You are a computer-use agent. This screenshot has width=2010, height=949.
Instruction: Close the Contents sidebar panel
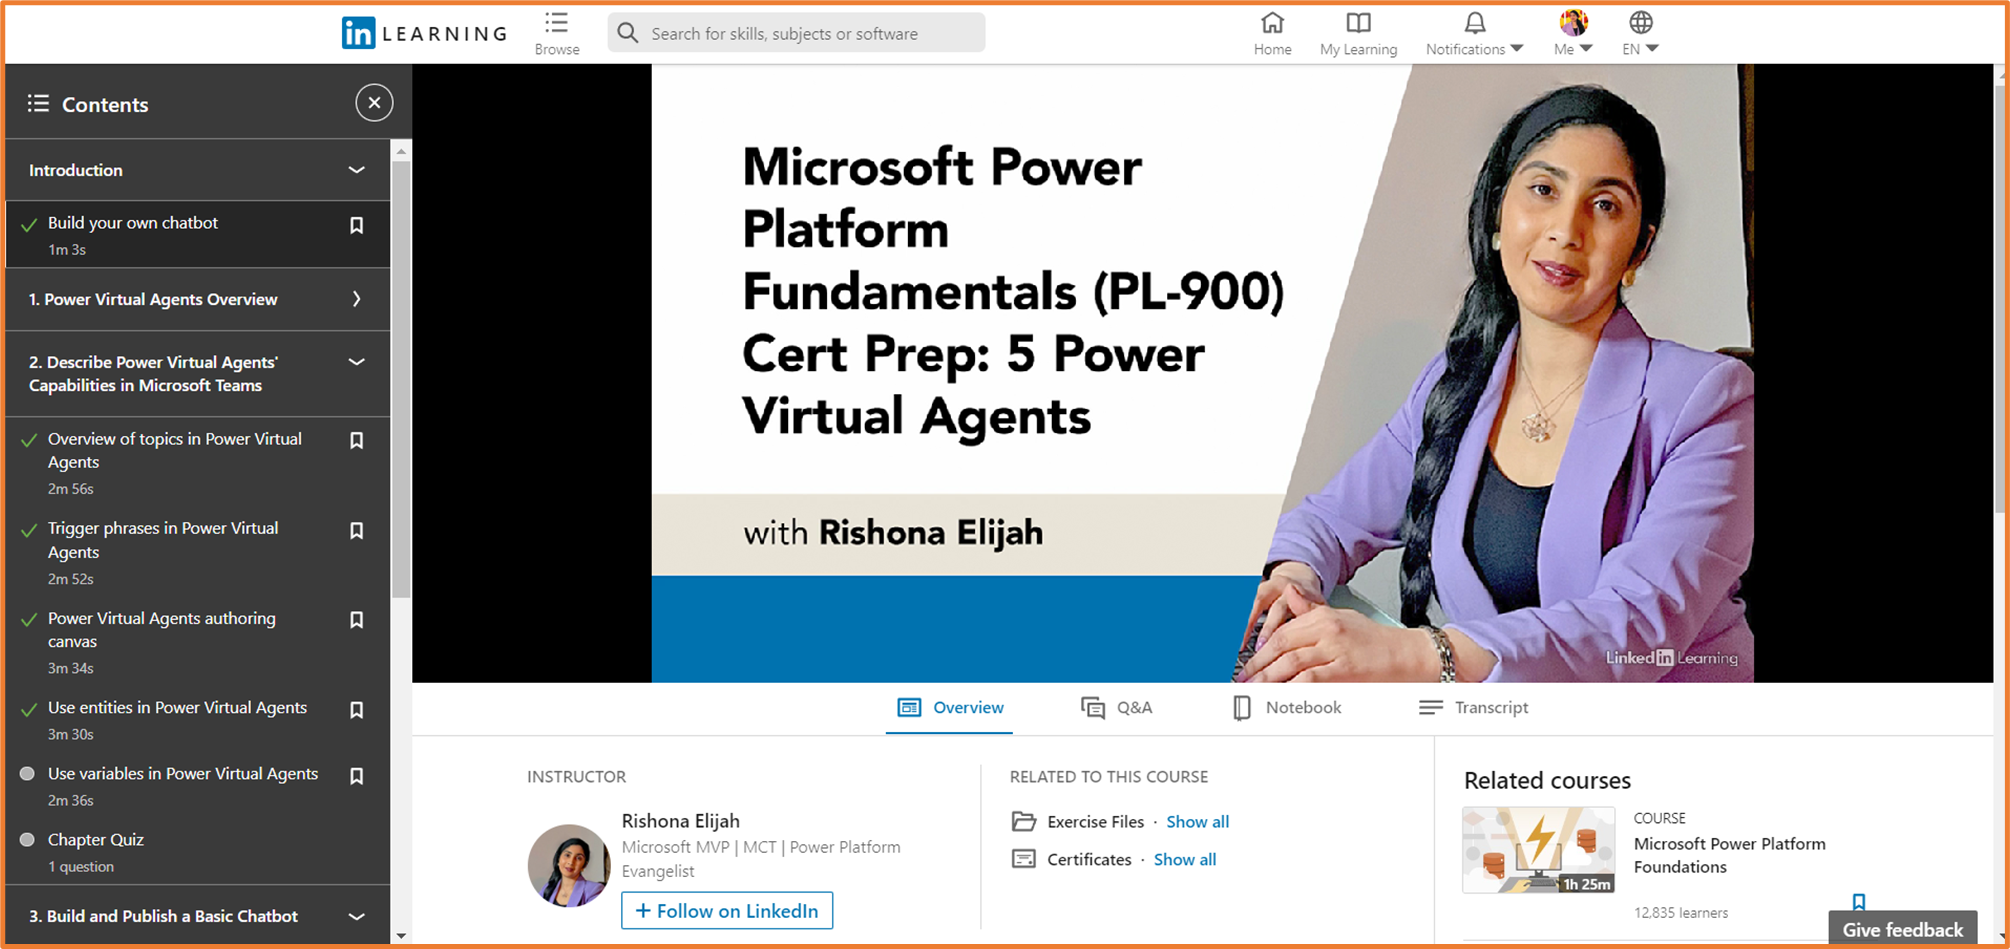(374, 102)
